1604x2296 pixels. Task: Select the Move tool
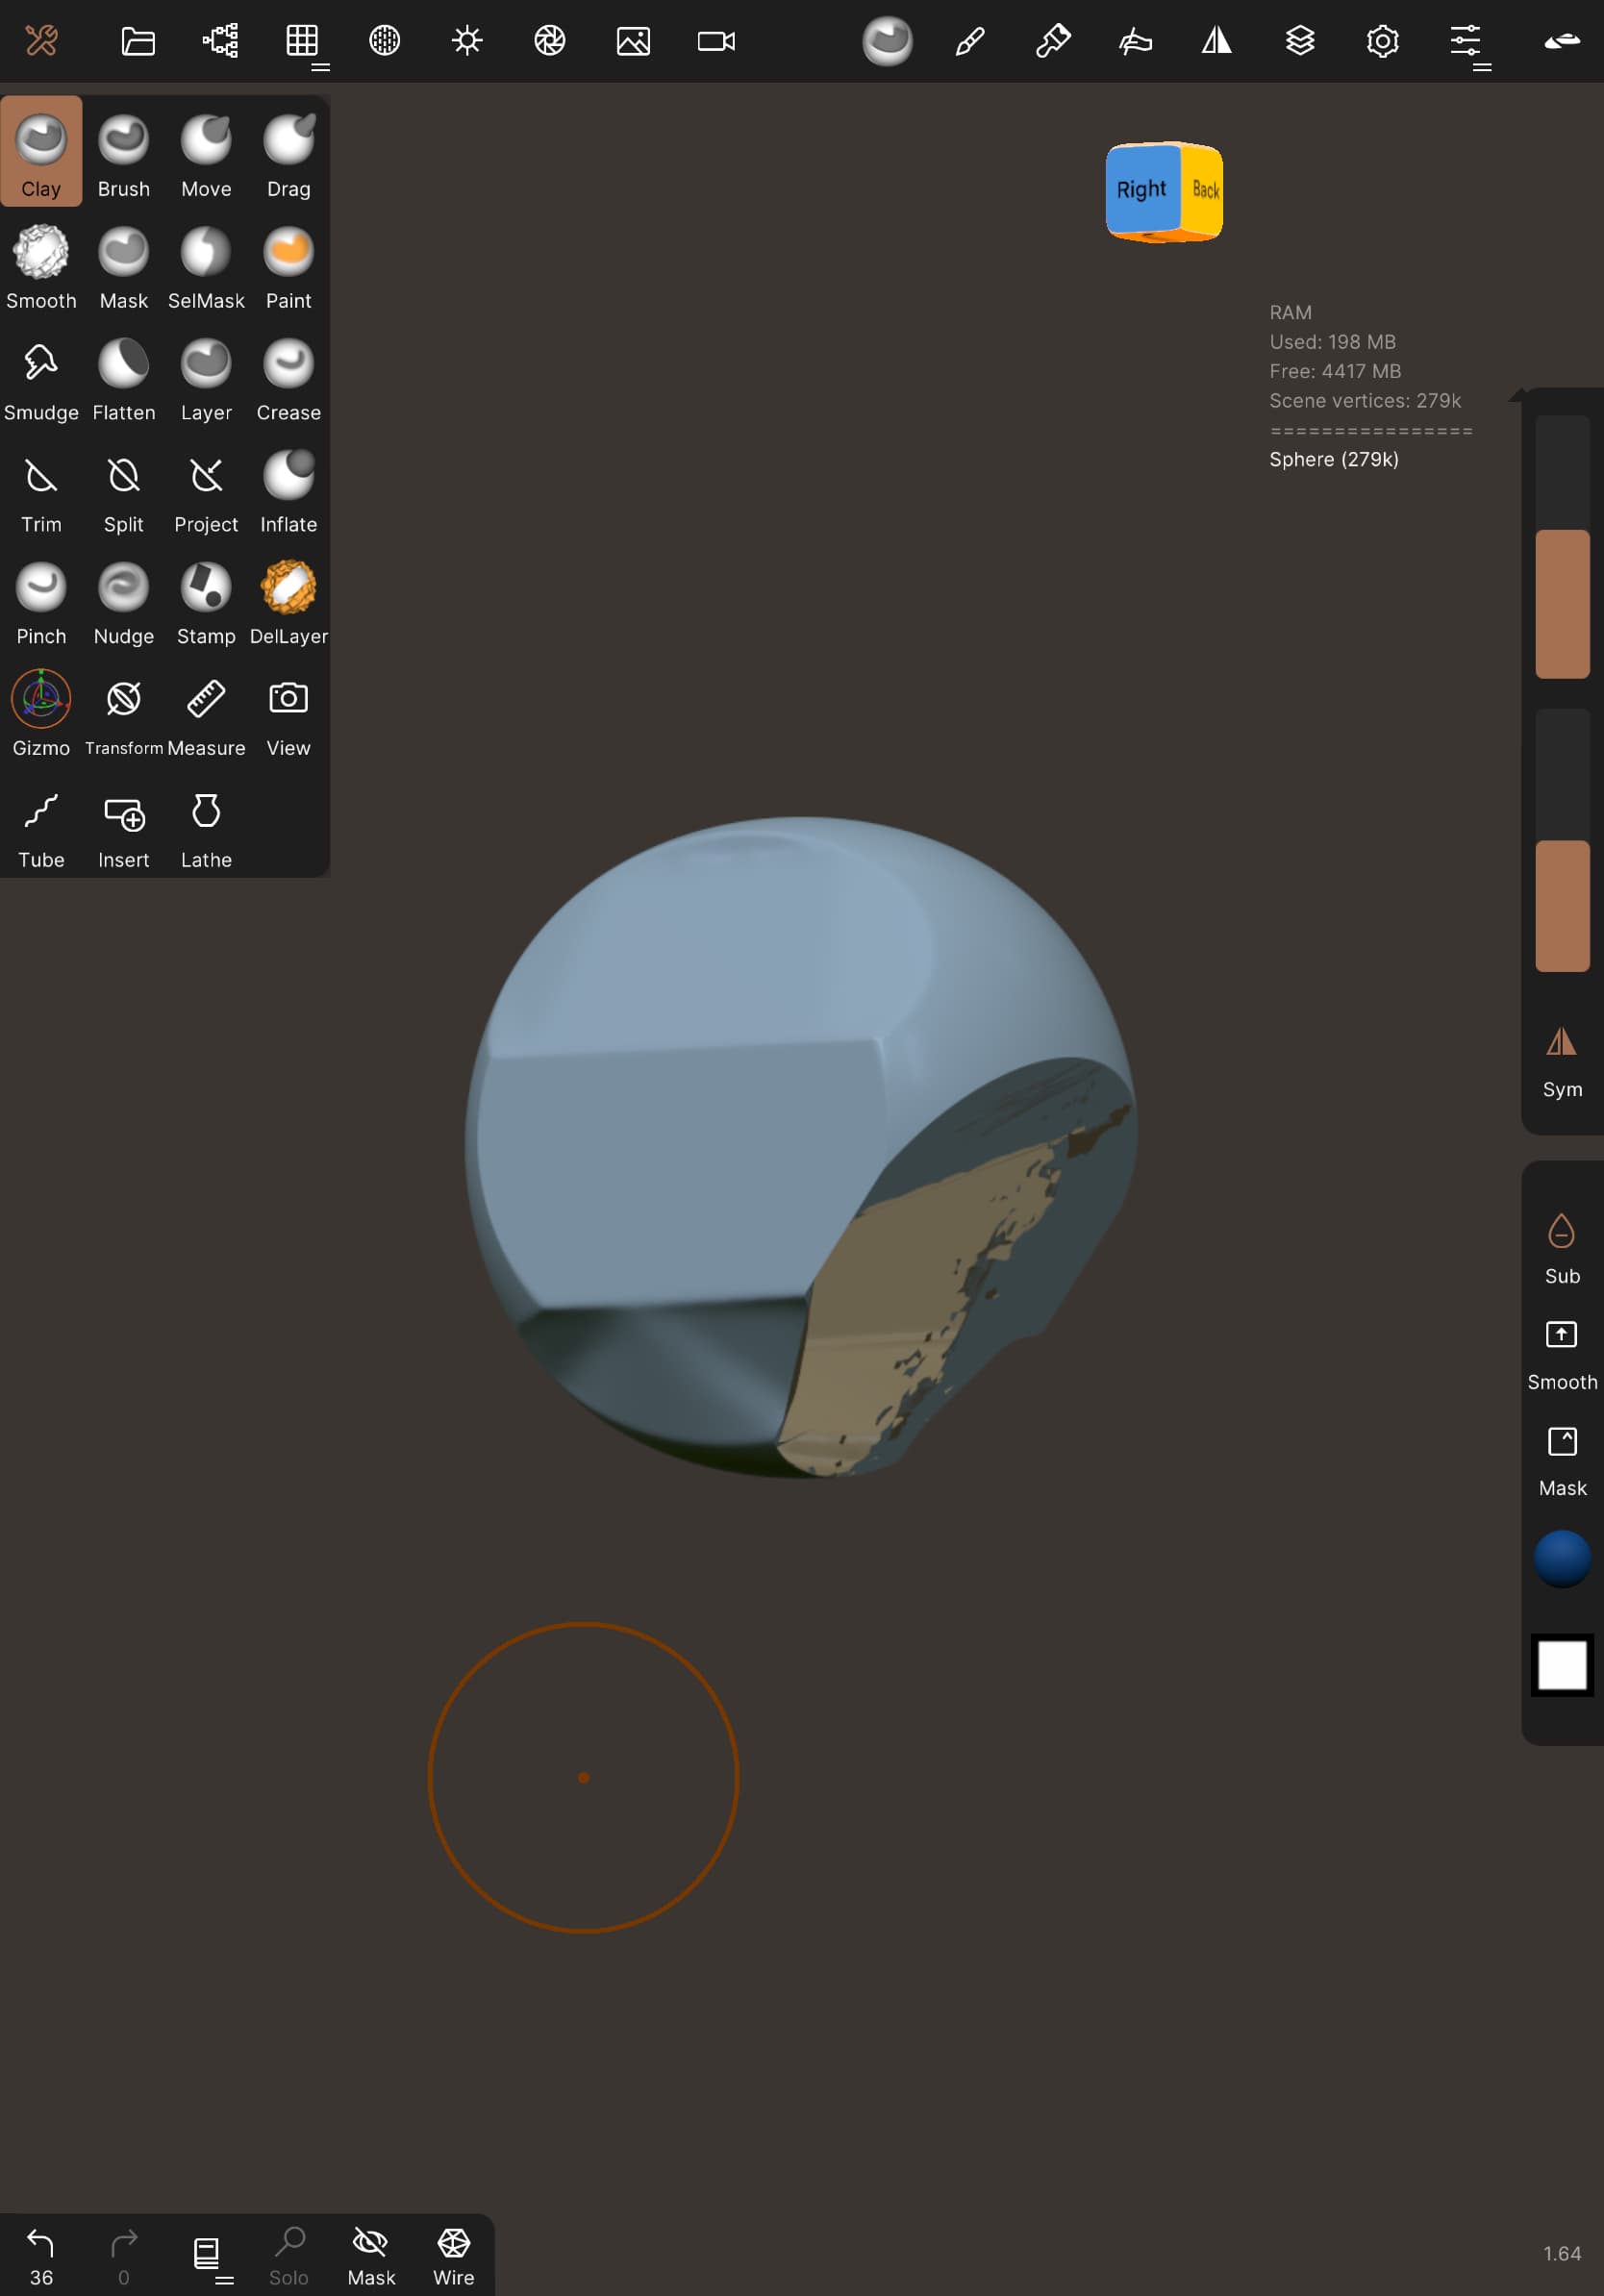[x=206, y=152]
